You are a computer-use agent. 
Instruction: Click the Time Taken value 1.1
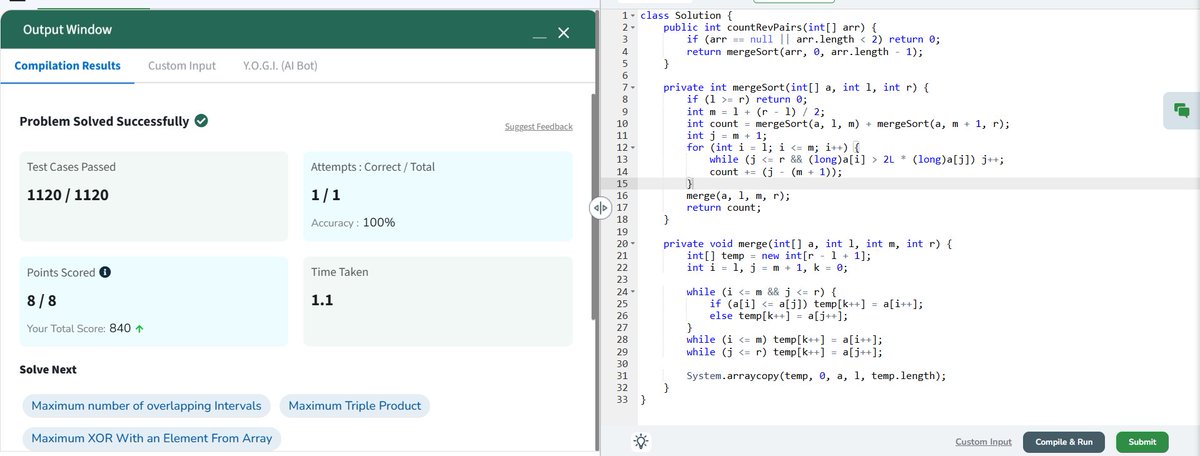pos(321,301)
